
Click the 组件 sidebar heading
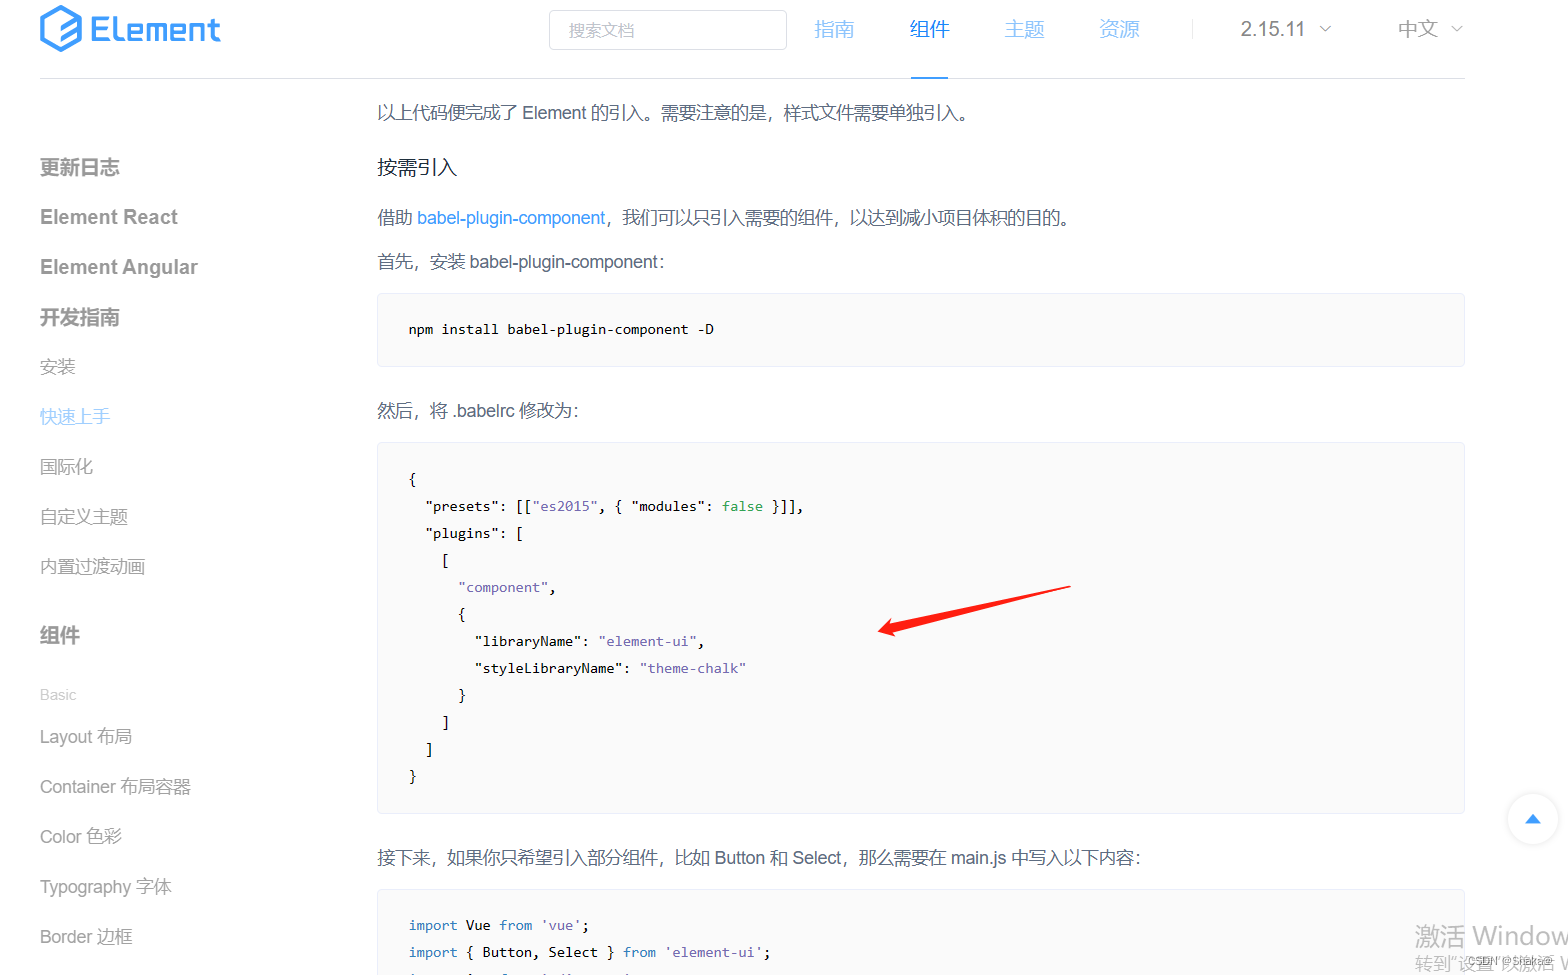60,635
